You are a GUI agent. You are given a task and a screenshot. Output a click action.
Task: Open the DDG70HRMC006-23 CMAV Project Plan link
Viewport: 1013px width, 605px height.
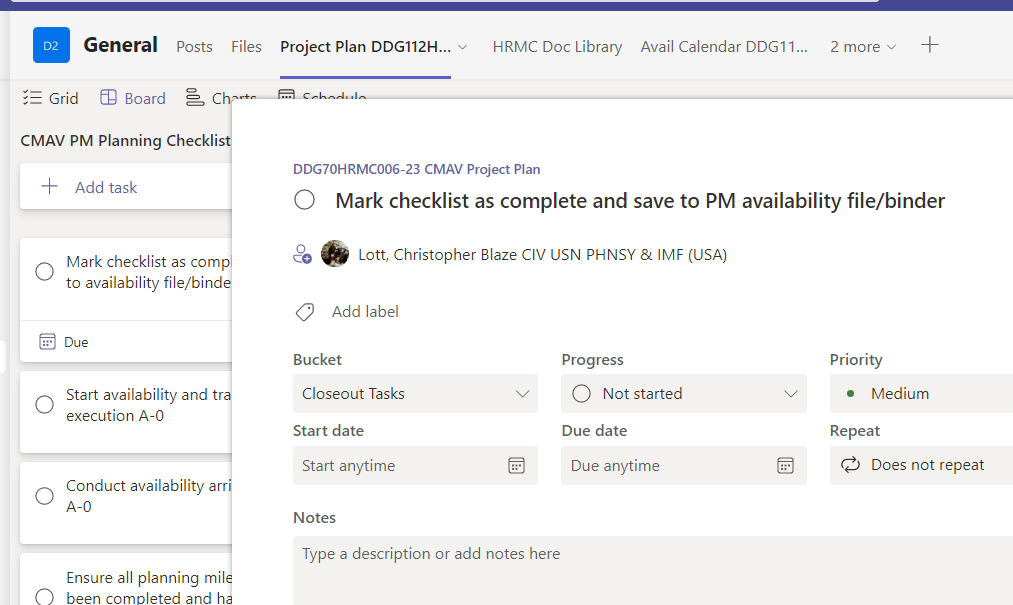click(415, 169)
